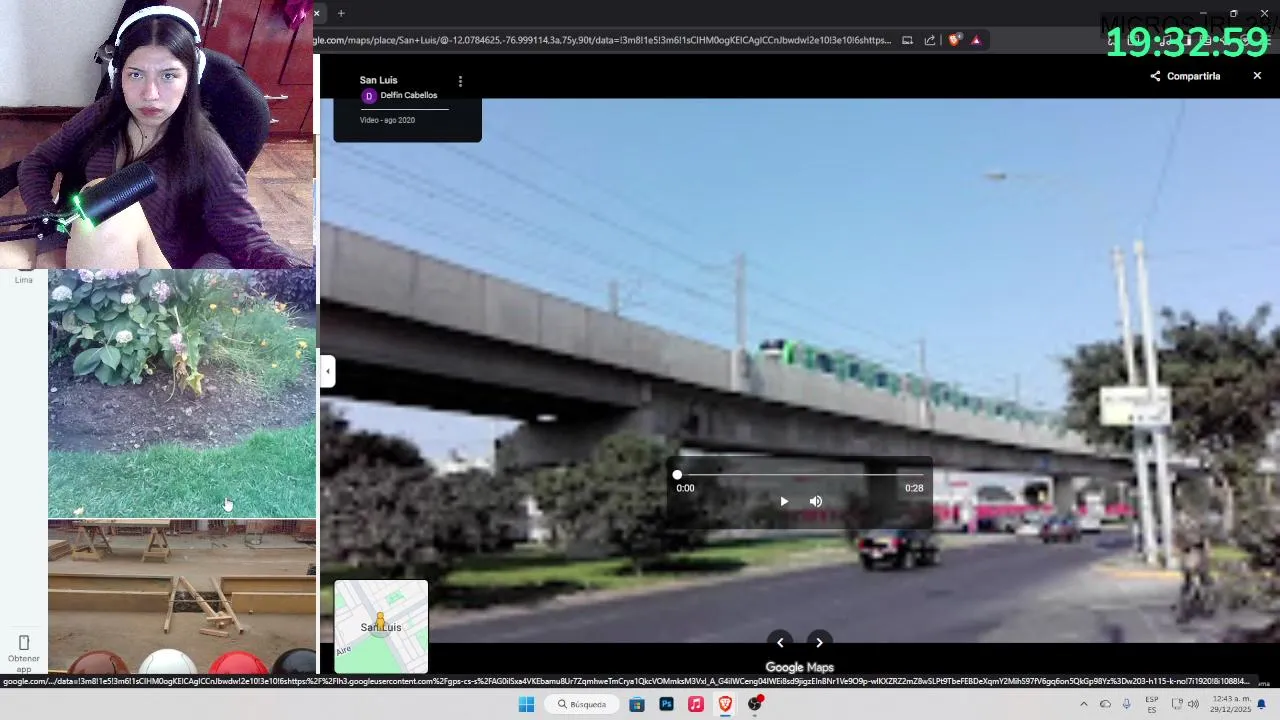The image size is (1280, 720).
Task: Go to the previous photo arrow
Action: click(780, 643)
